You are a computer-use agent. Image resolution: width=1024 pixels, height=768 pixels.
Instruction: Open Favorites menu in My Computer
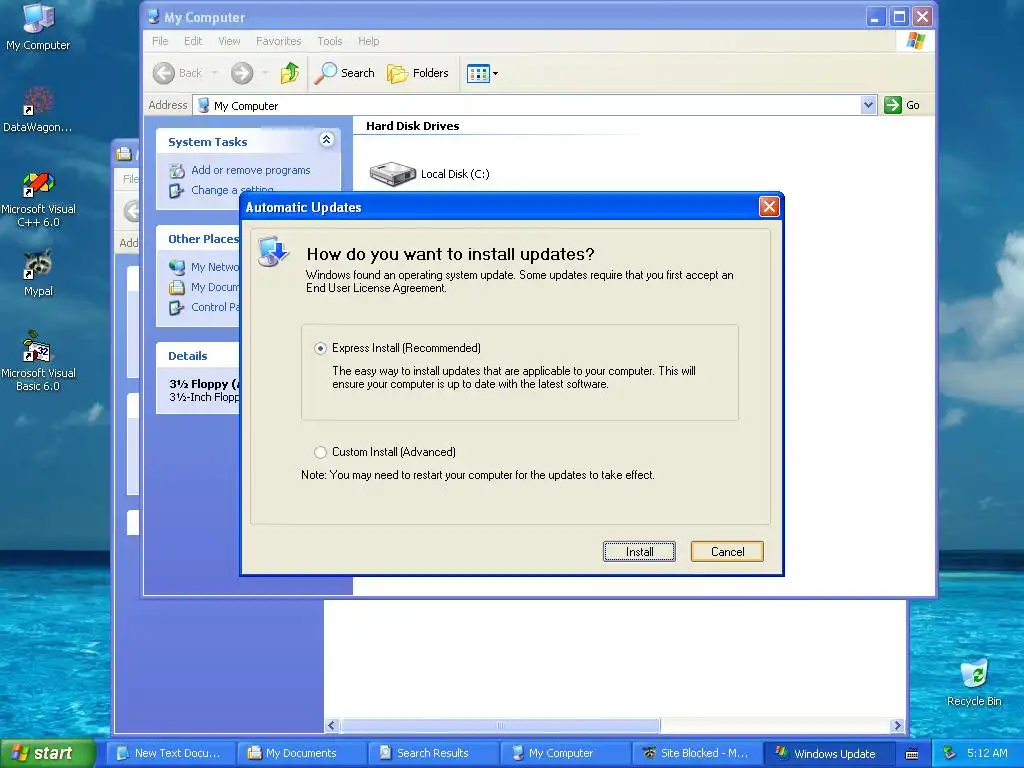coord(279,41)
